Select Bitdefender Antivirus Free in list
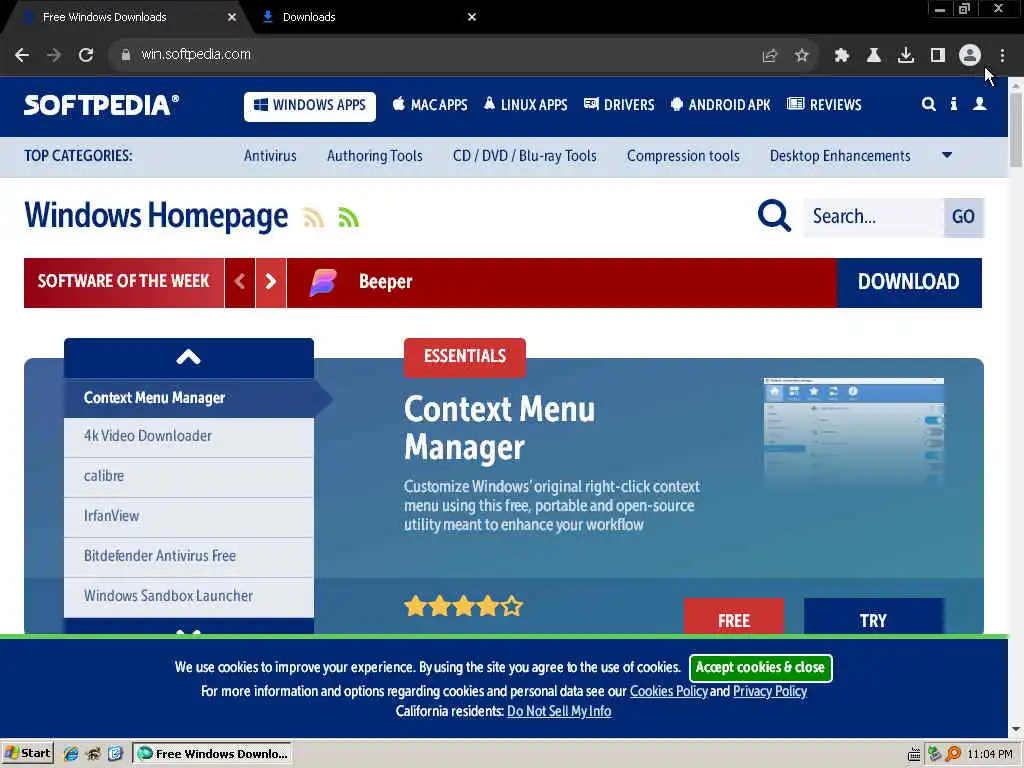 pyautogui.click(x=189, y=556)
